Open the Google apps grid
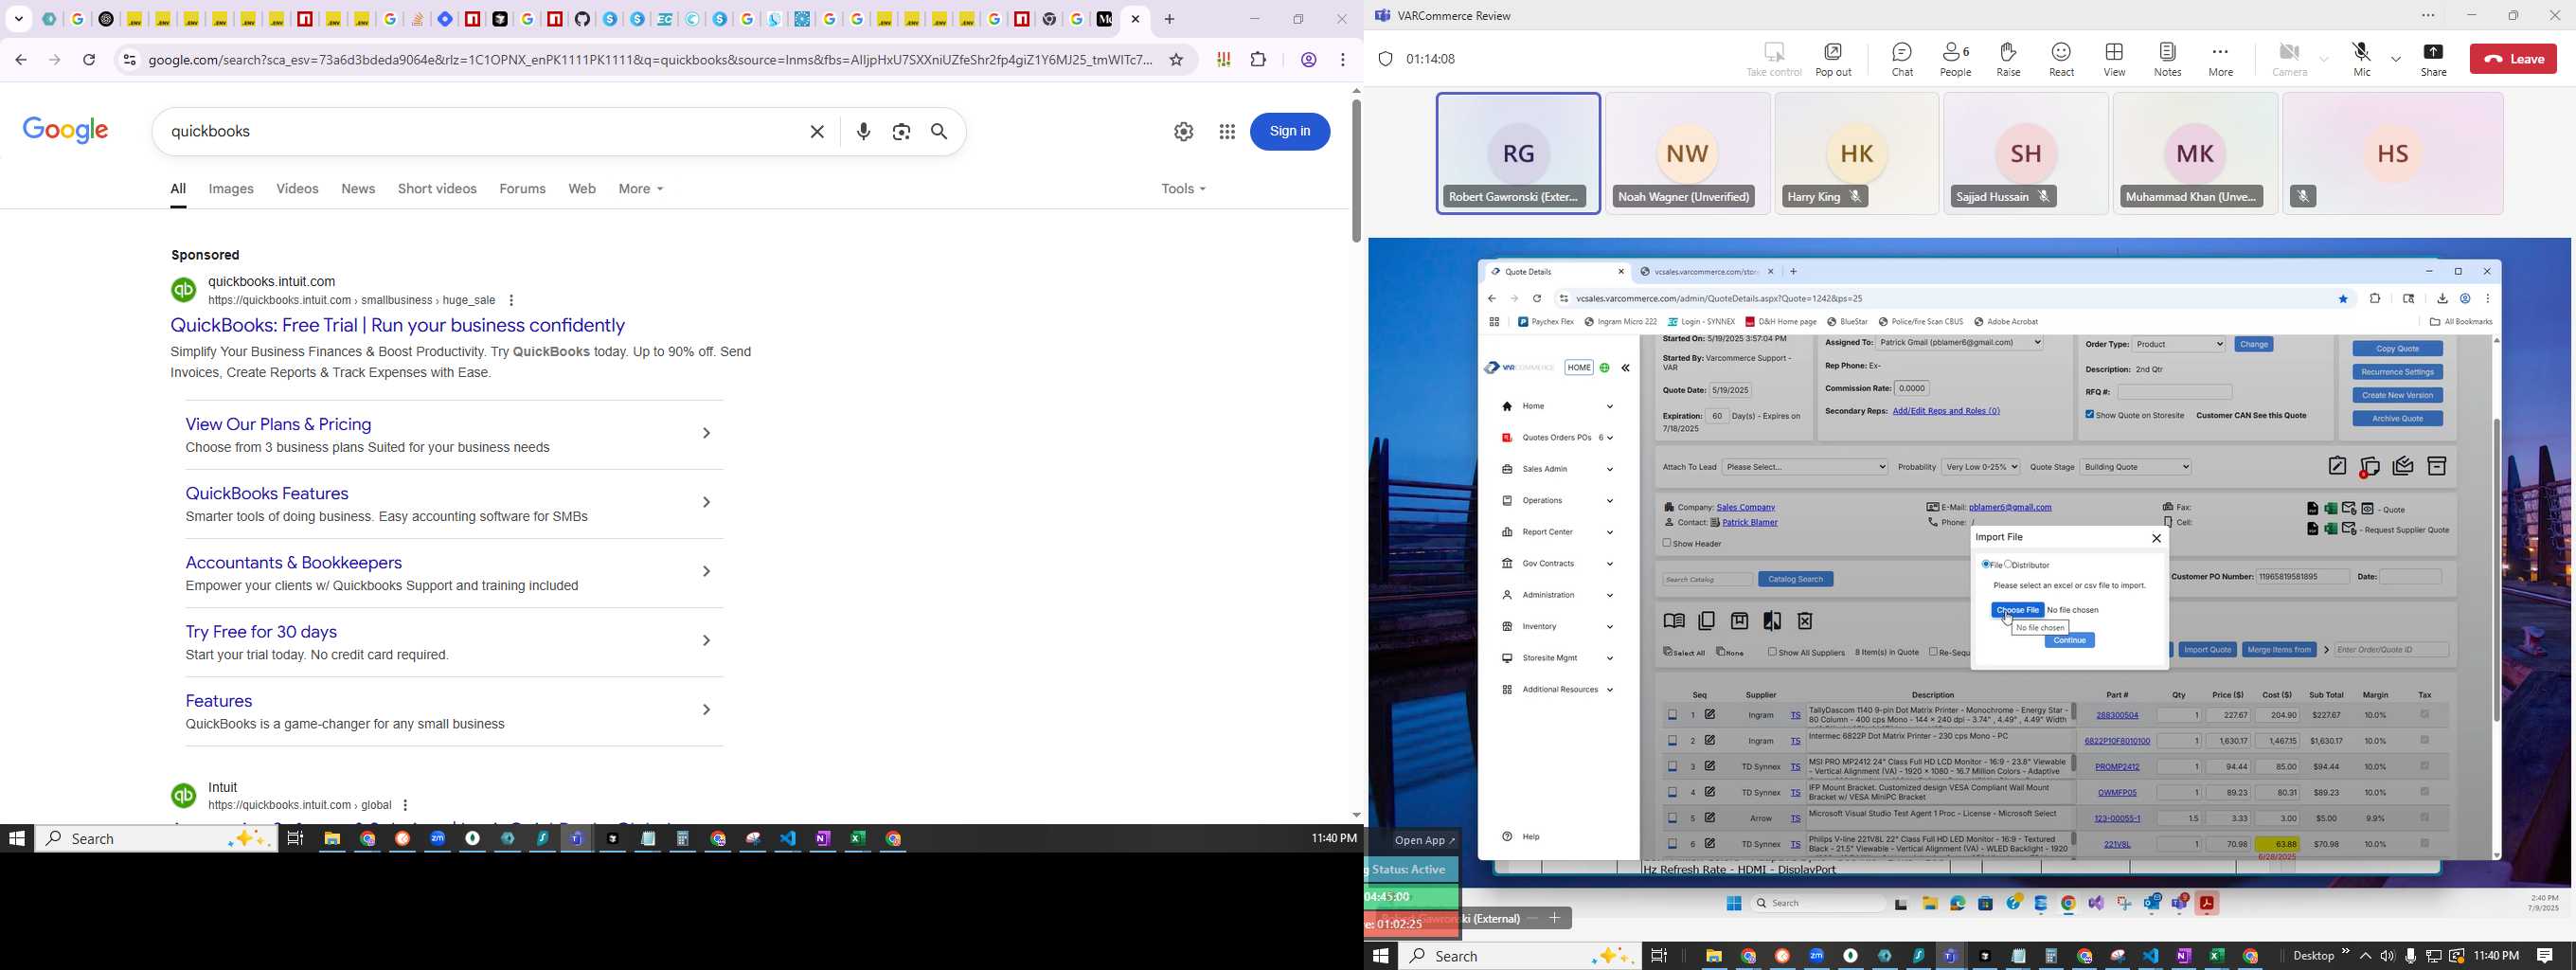Image resolution: width=2576 pixels, height=970 pixels. click(x=1226, y=132)
